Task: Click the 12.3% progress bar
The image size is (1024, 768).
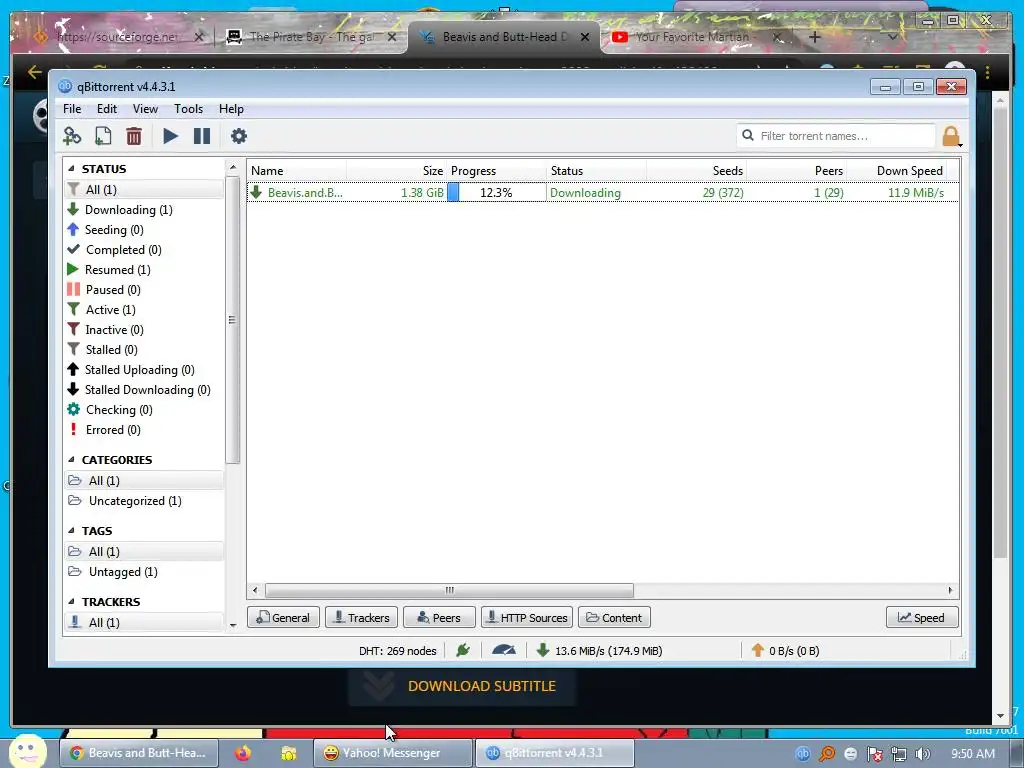Action: tap(496, 193)
